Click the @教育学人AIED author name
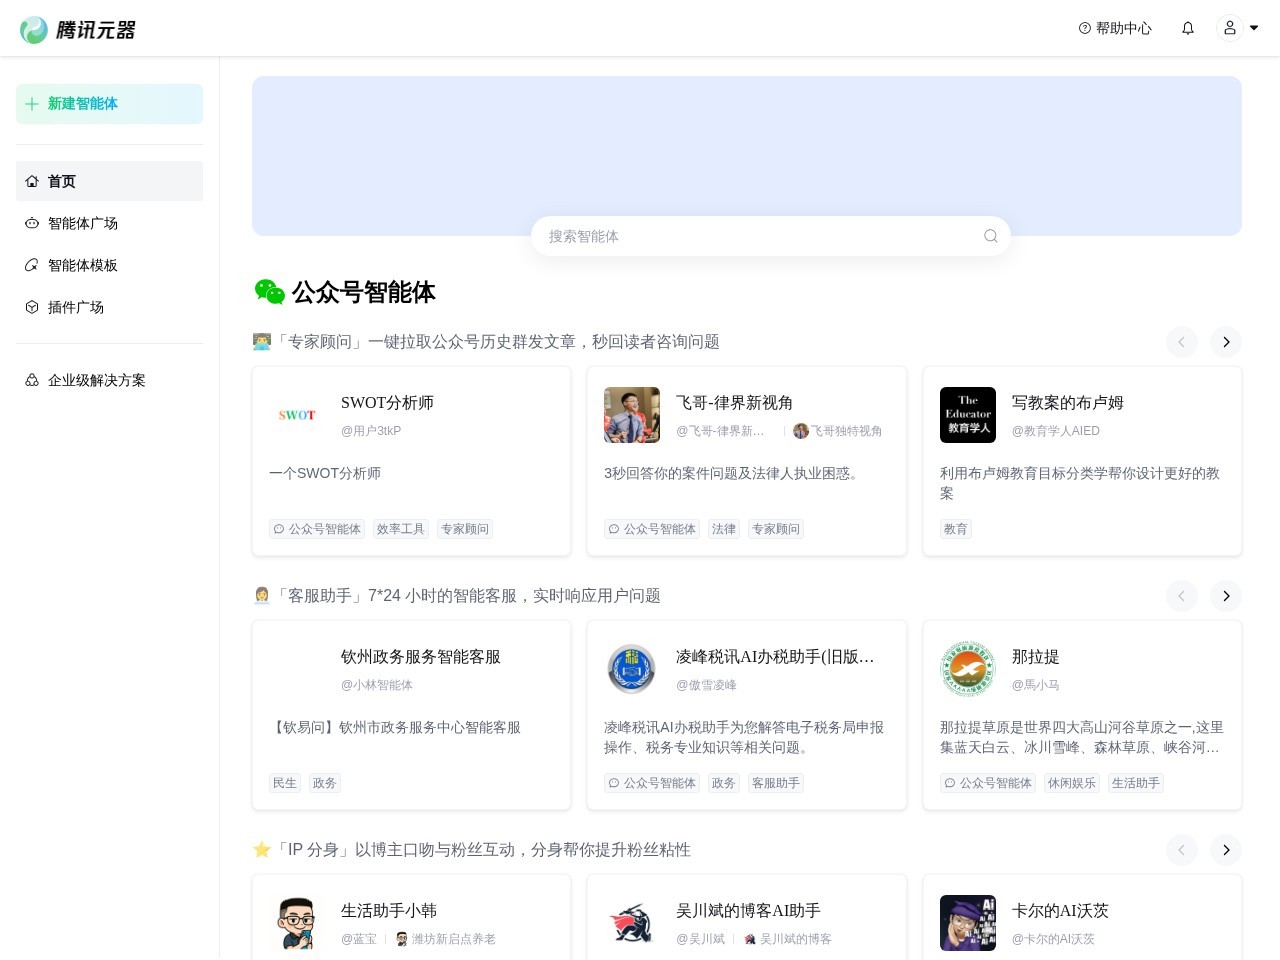The height and width of the screenshot is (960, 1280). 1056,431
